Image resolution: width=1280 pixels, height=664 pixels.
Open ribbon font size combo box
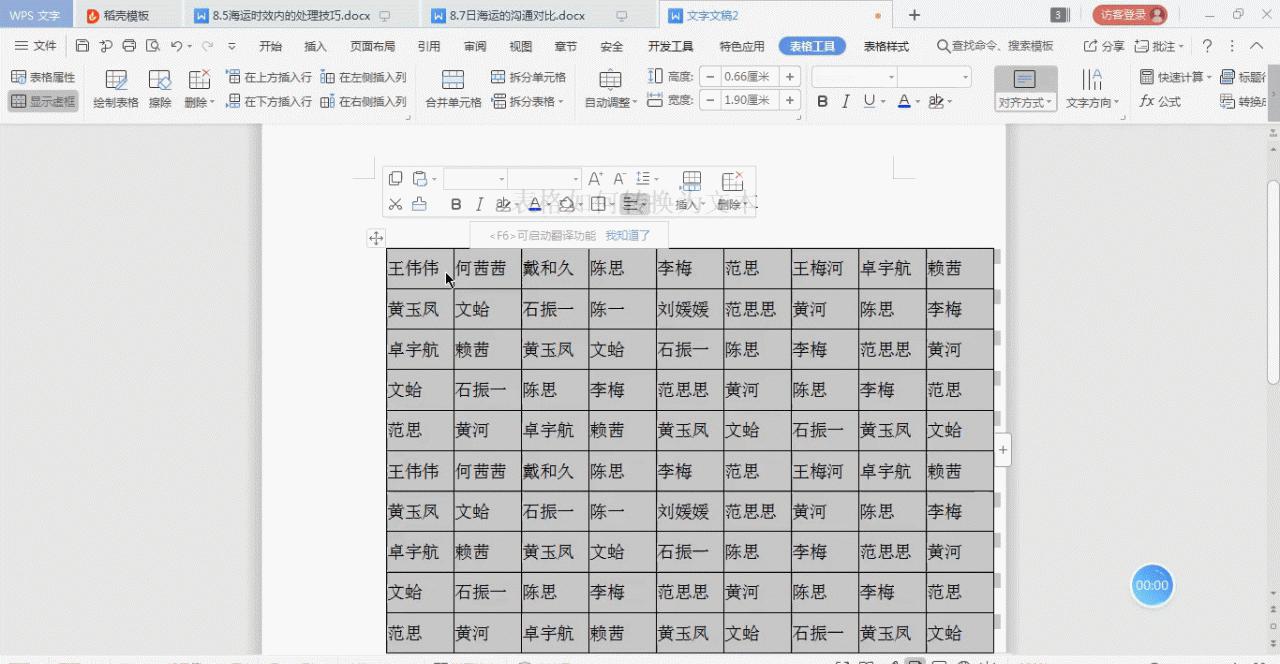coord(934,77)
